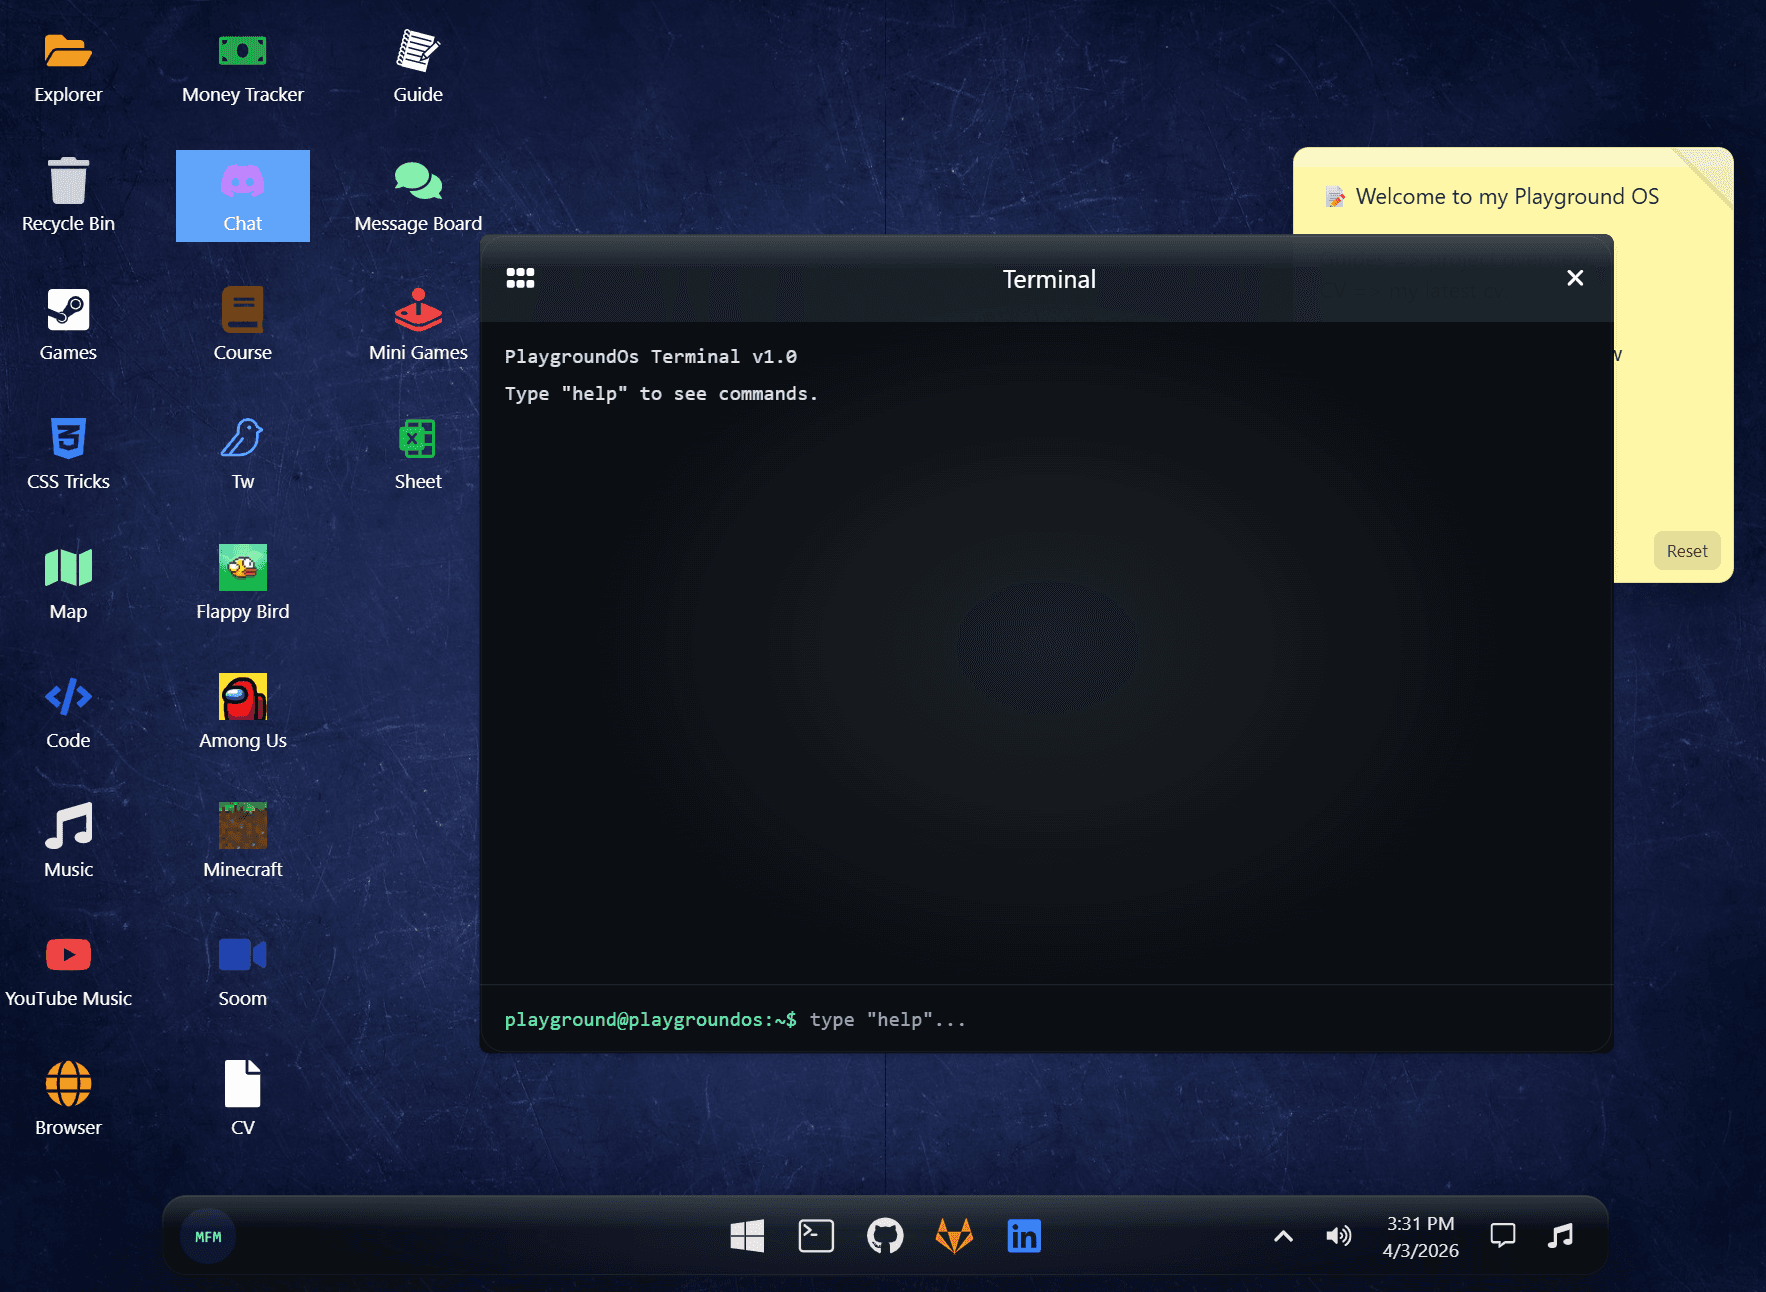Launch the Soom video app

point(242,971)
